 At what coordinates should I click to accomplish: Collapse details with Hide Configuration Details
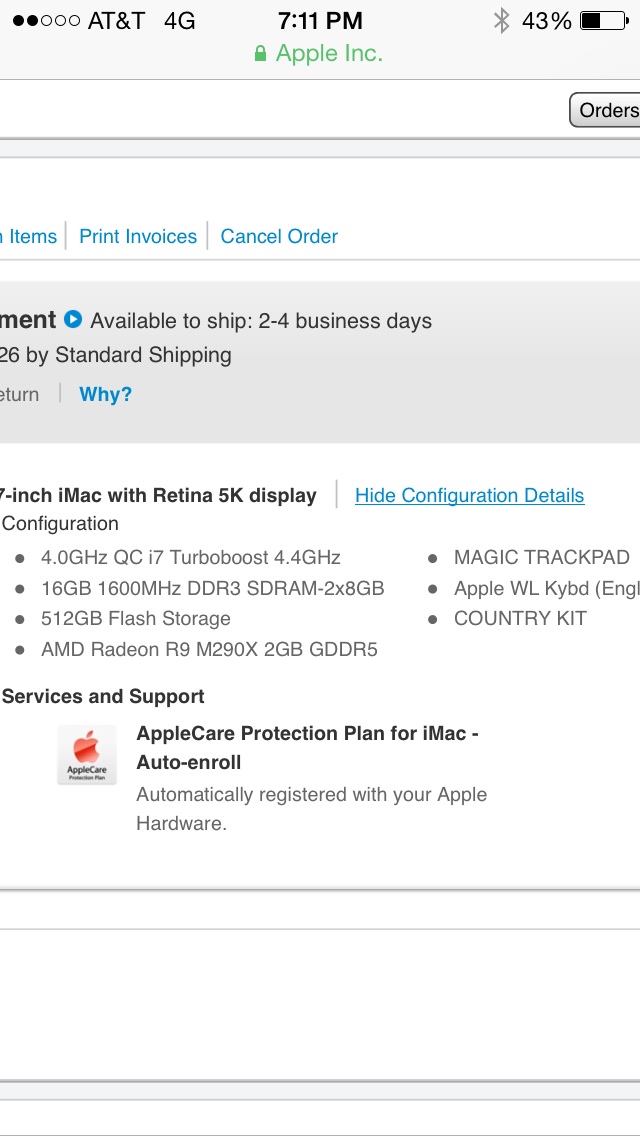tap(470, 496)
